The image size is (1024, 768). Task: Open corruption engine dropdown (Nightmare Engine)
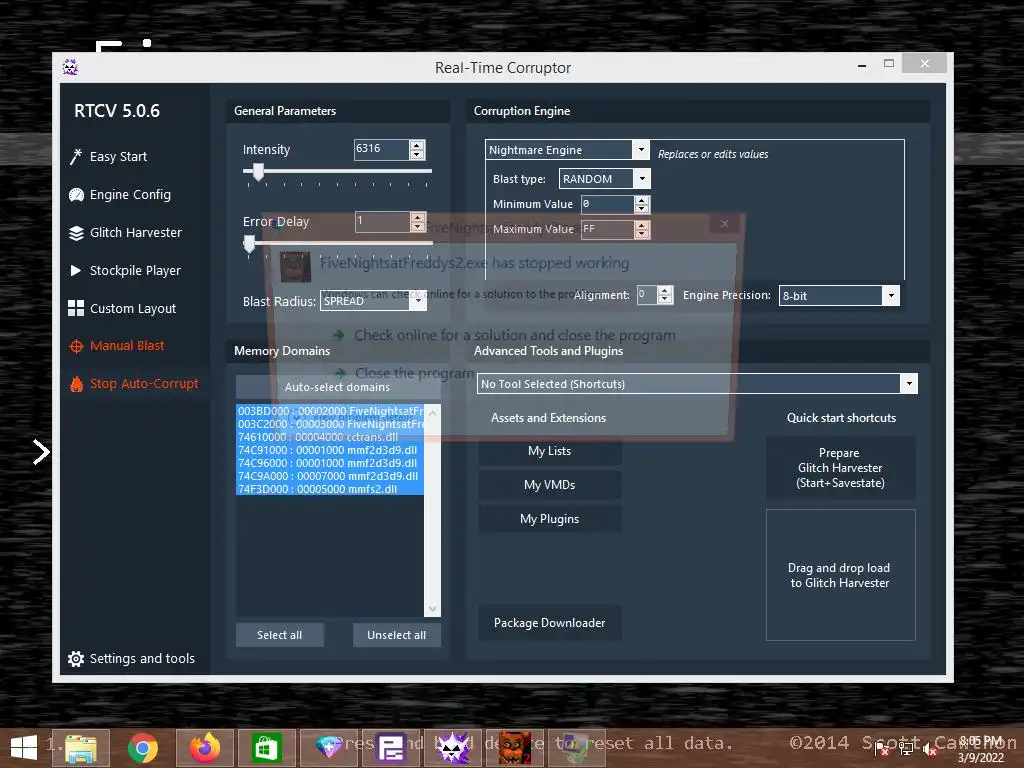(x=641, y=150)
